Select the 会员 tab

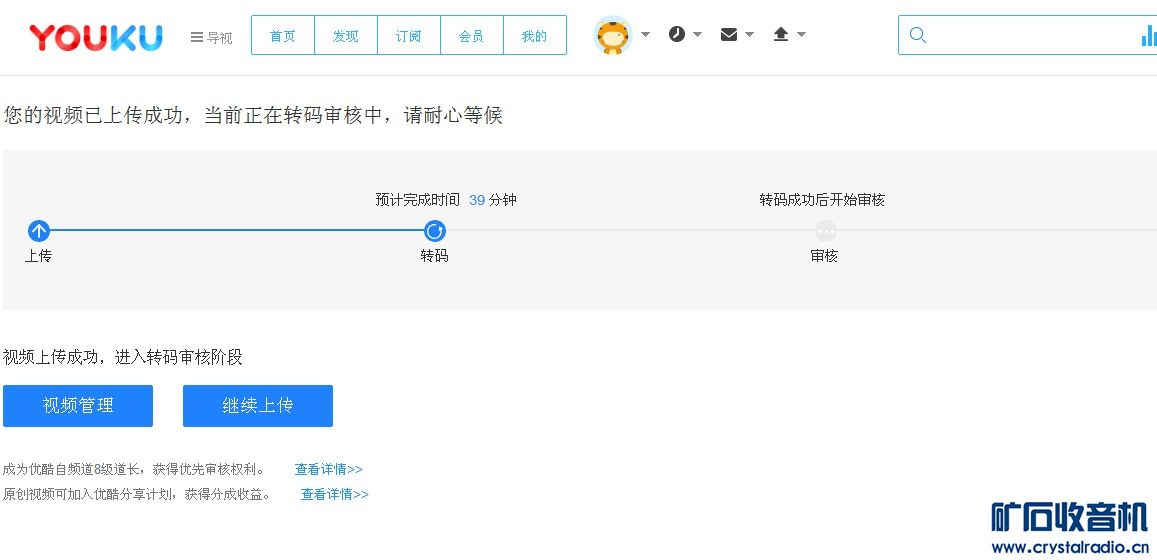coord(471,36)
